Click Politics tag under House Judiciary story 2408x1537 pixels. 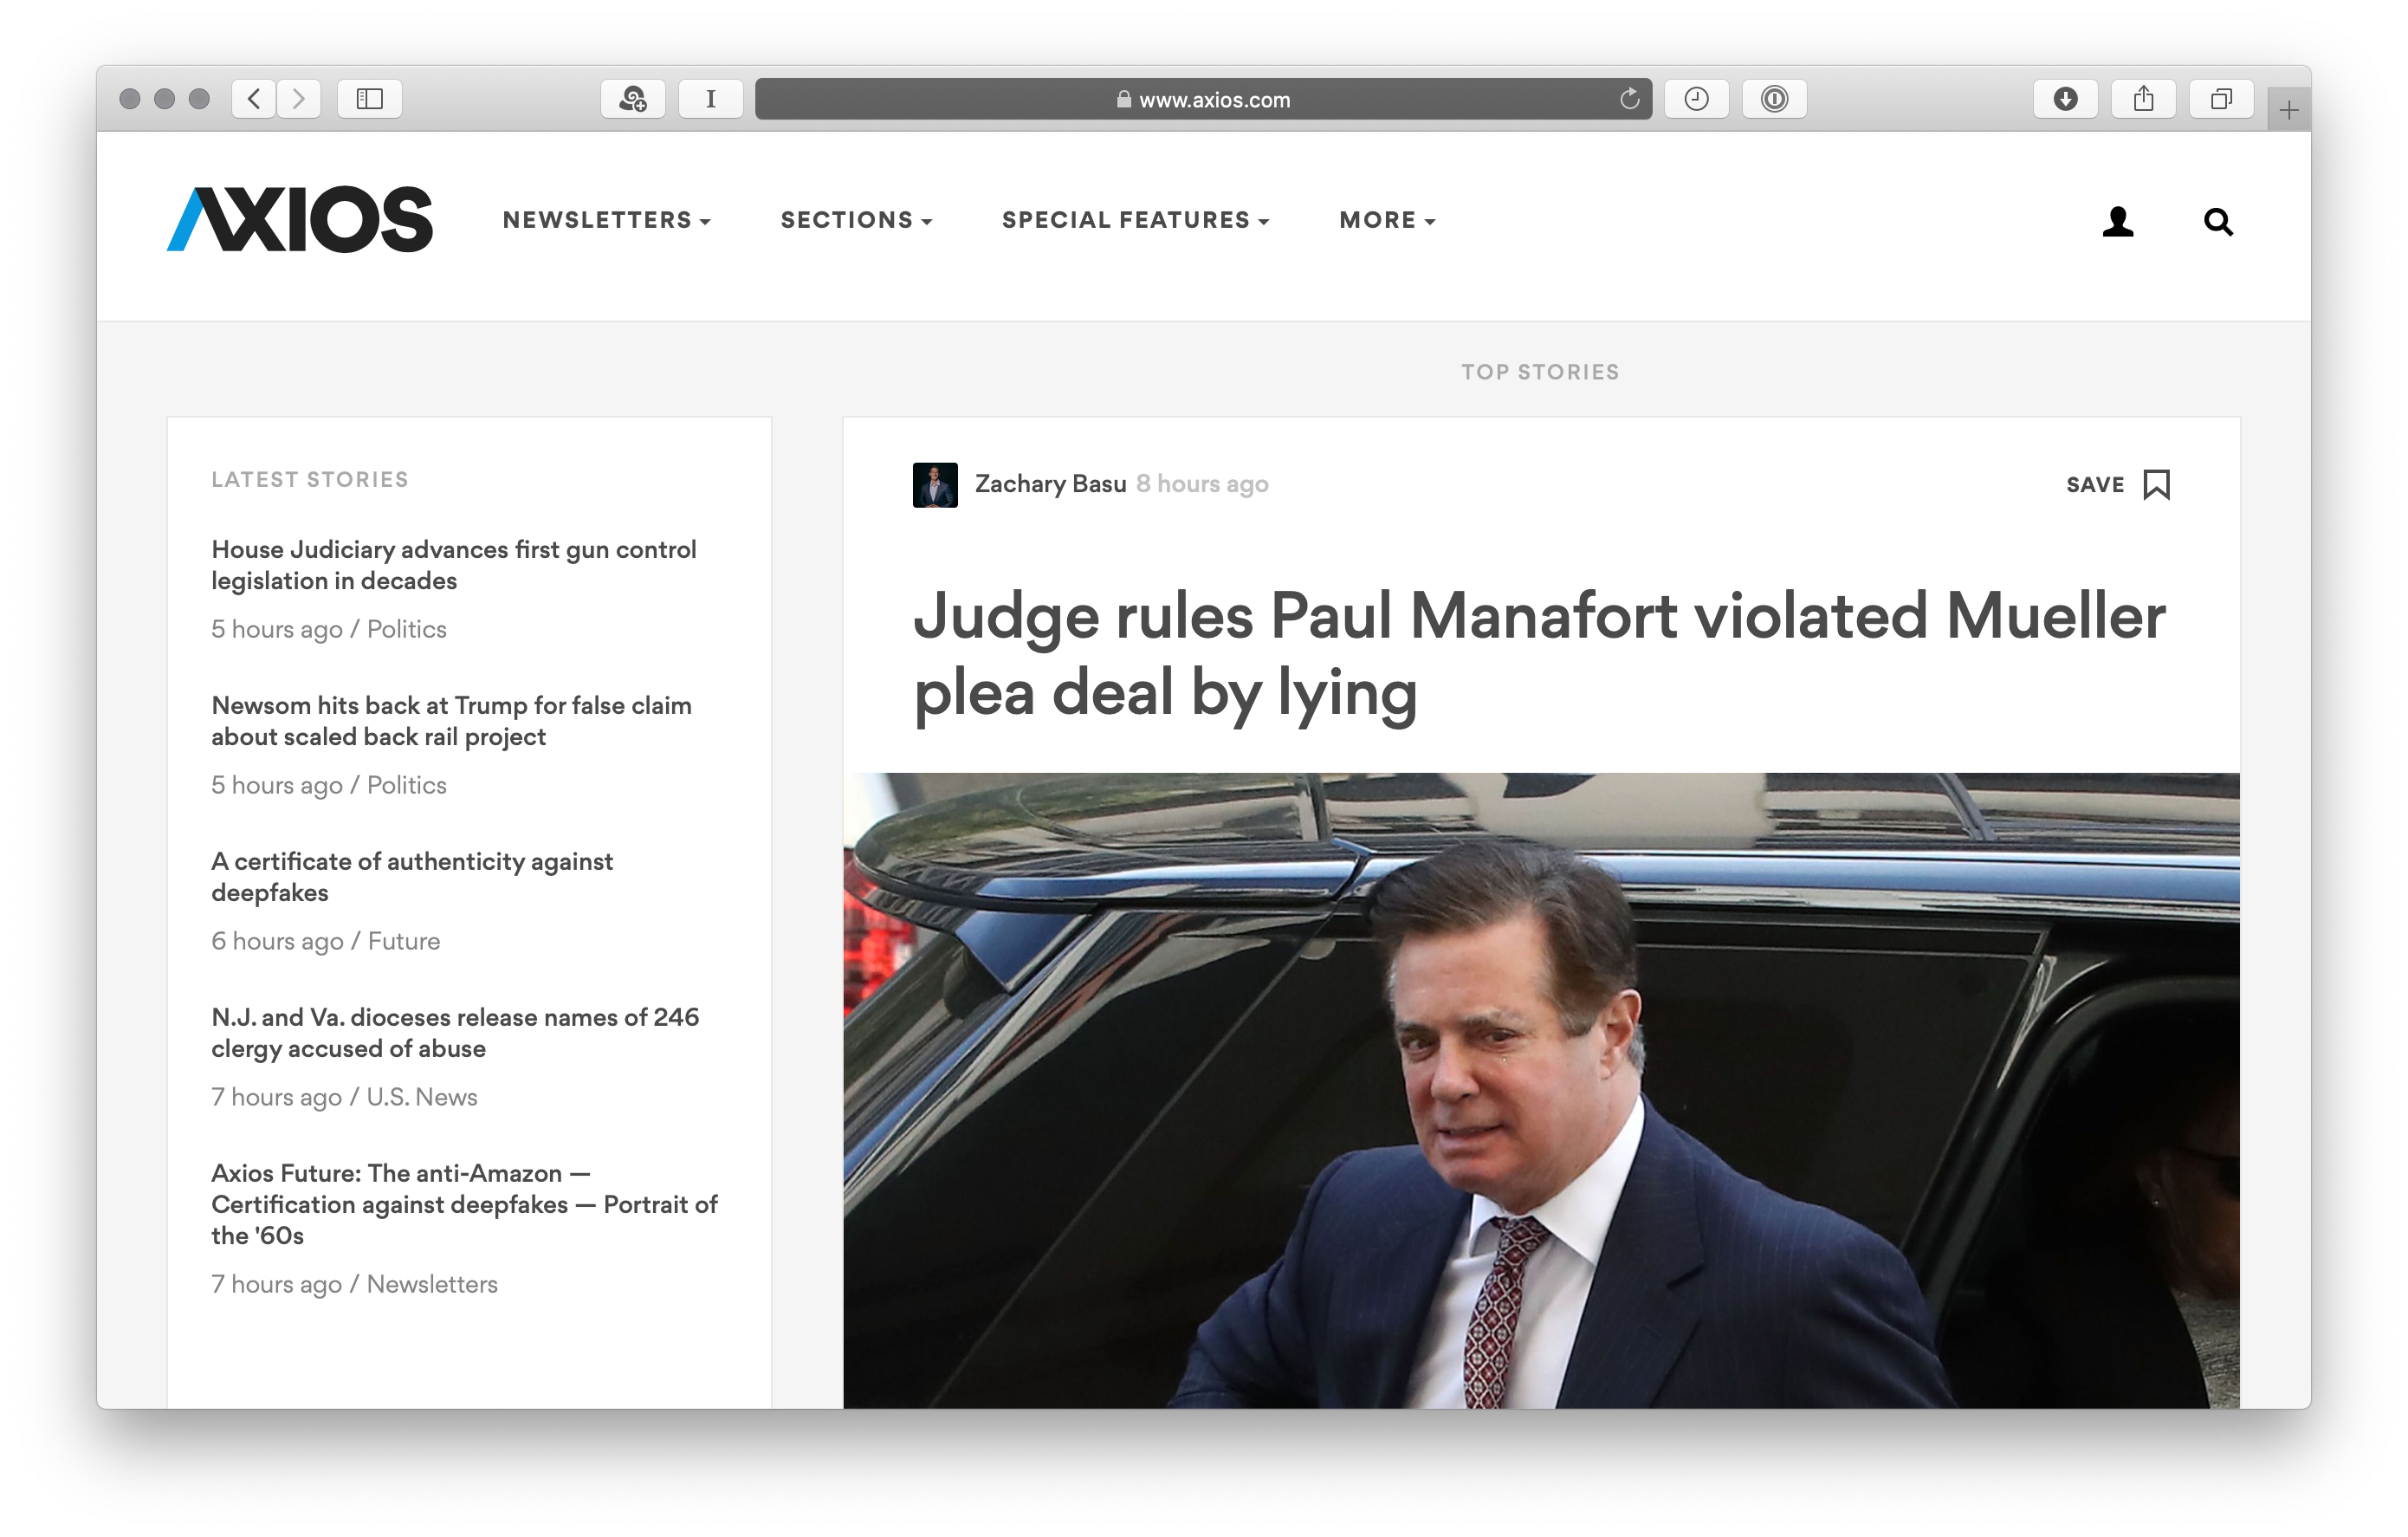pos(406,629)
